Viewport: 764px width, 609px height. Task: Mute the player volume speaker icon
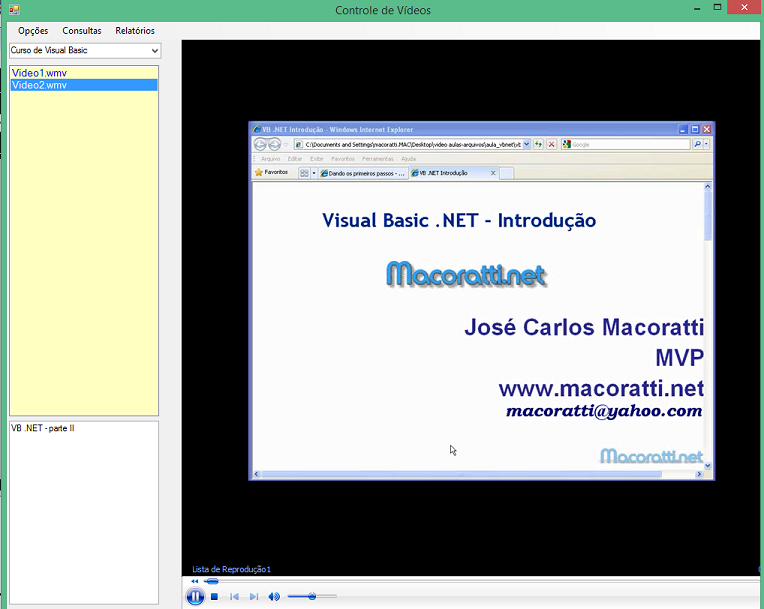(x=274, y=596)
